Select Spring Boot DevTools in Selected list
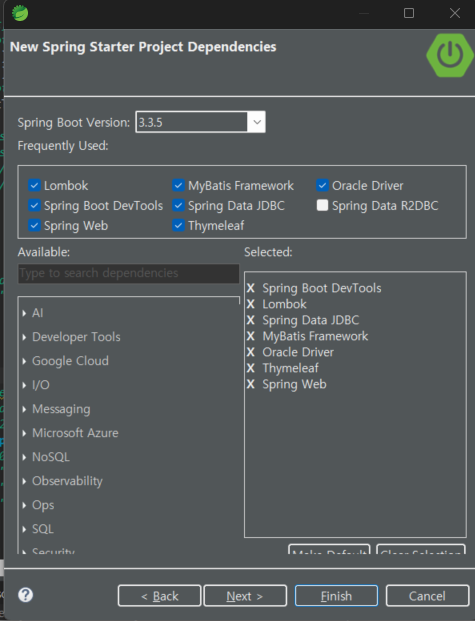This screenshot has width=475, height=621. click(x=322, y=288)
